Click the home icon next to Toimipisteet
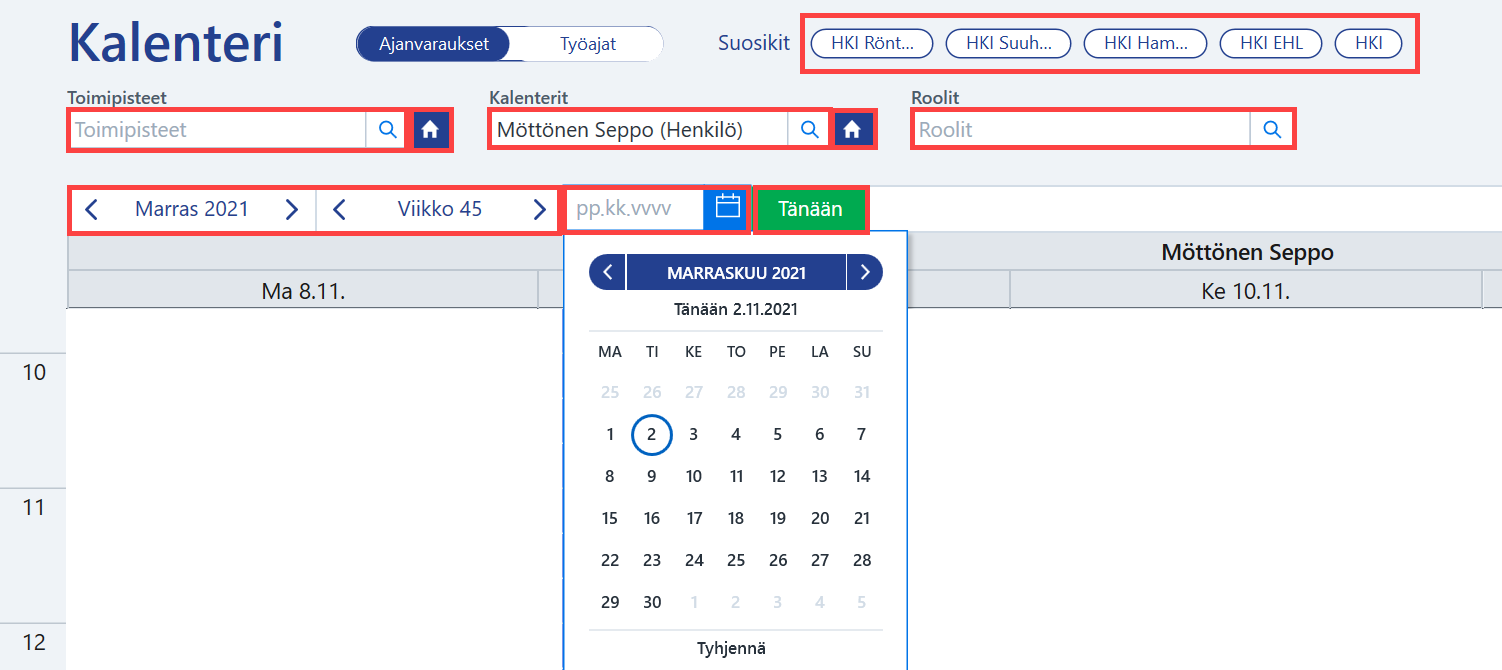This screenshot has width=1502, height=670. (430, 129)
